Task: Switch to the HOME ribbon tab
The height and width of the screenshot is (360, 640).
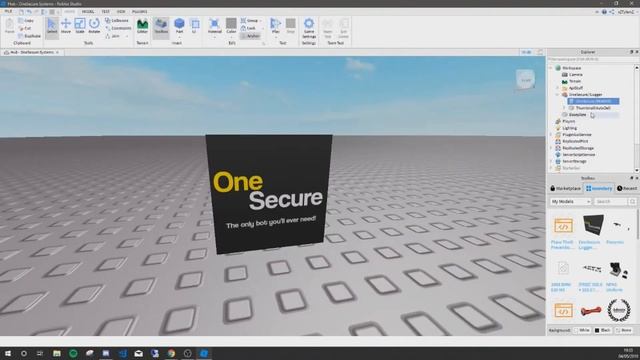Action: [x=69, y=11]
